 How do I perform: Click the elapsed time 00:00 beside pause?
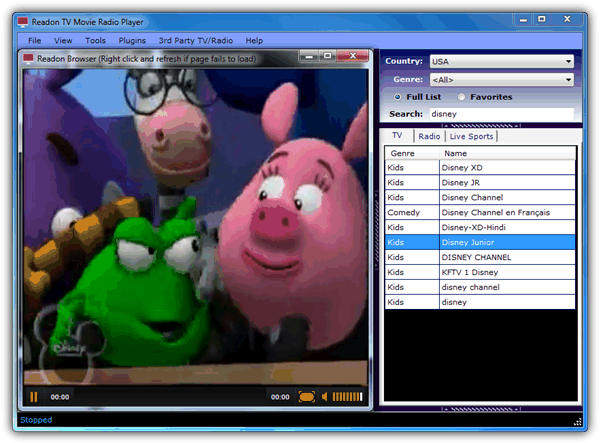pyautogui.click(x=60, y=397)
